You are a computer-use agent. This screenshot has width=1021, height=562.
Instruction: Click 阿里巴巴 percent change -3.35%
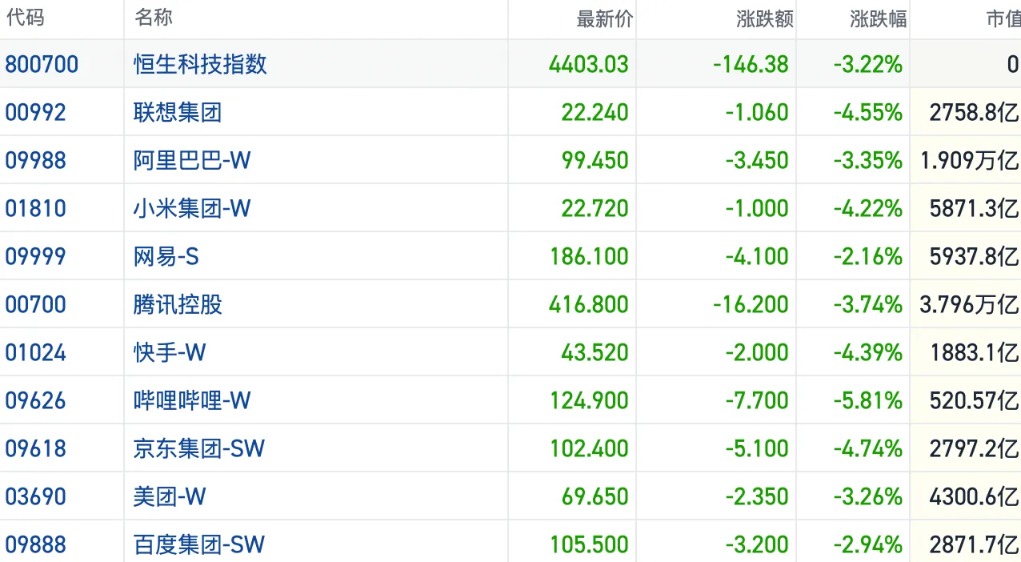tap(868, 160)
